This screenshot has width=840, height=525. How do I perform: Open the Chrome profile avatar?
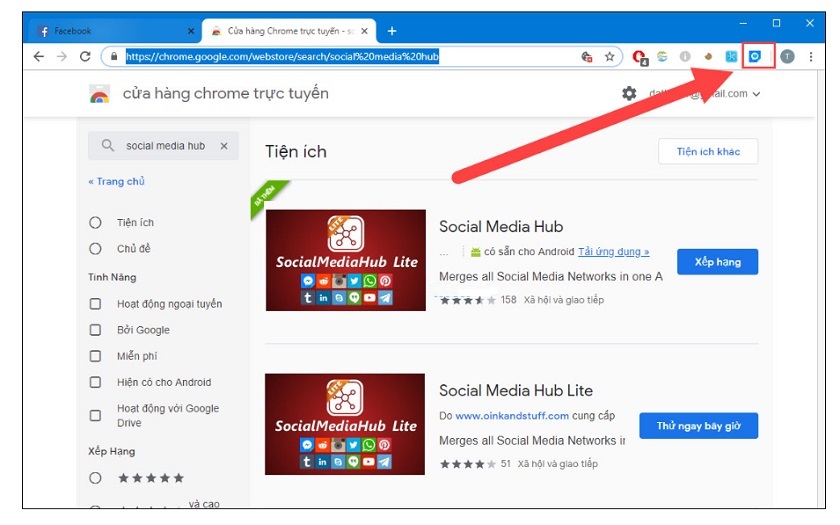point(788,56)
